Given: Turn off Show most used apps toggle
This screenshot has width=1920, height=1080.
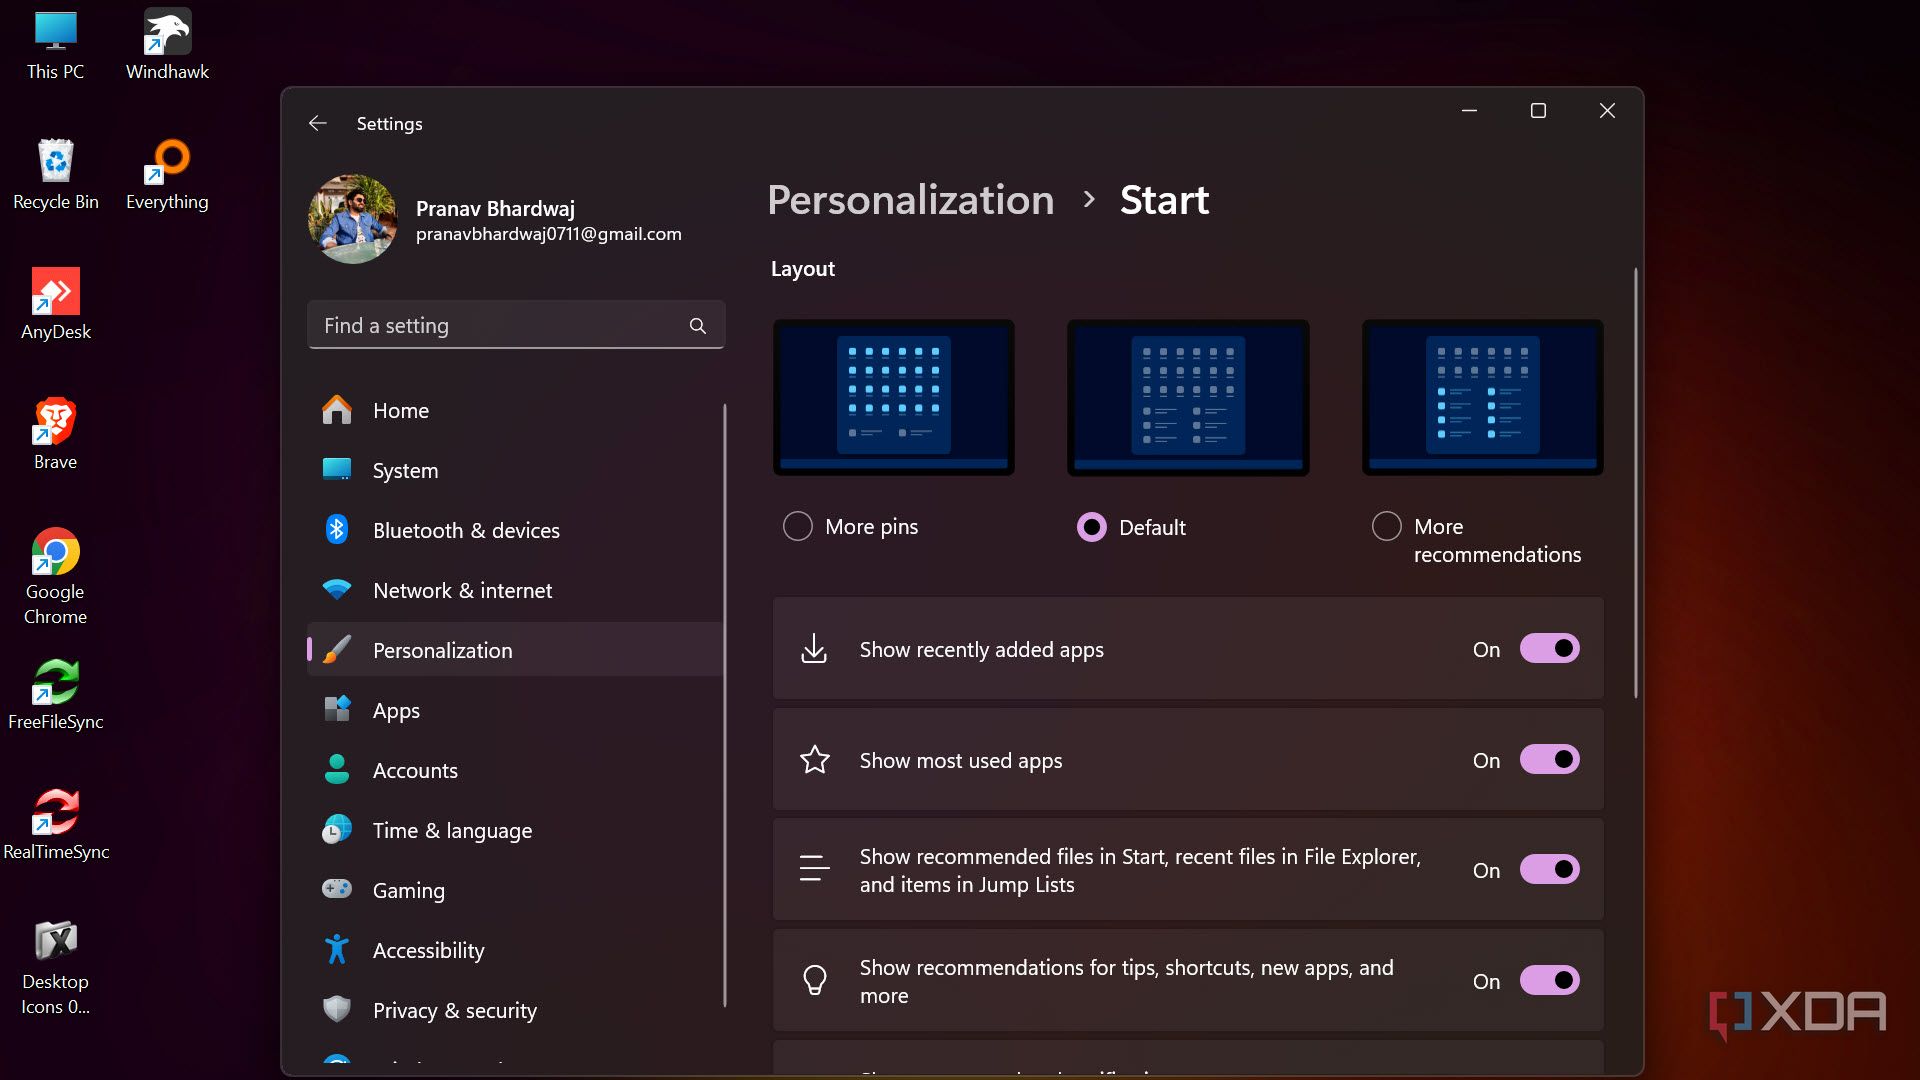Looking at the screenshot, I should pos(1549,759).
